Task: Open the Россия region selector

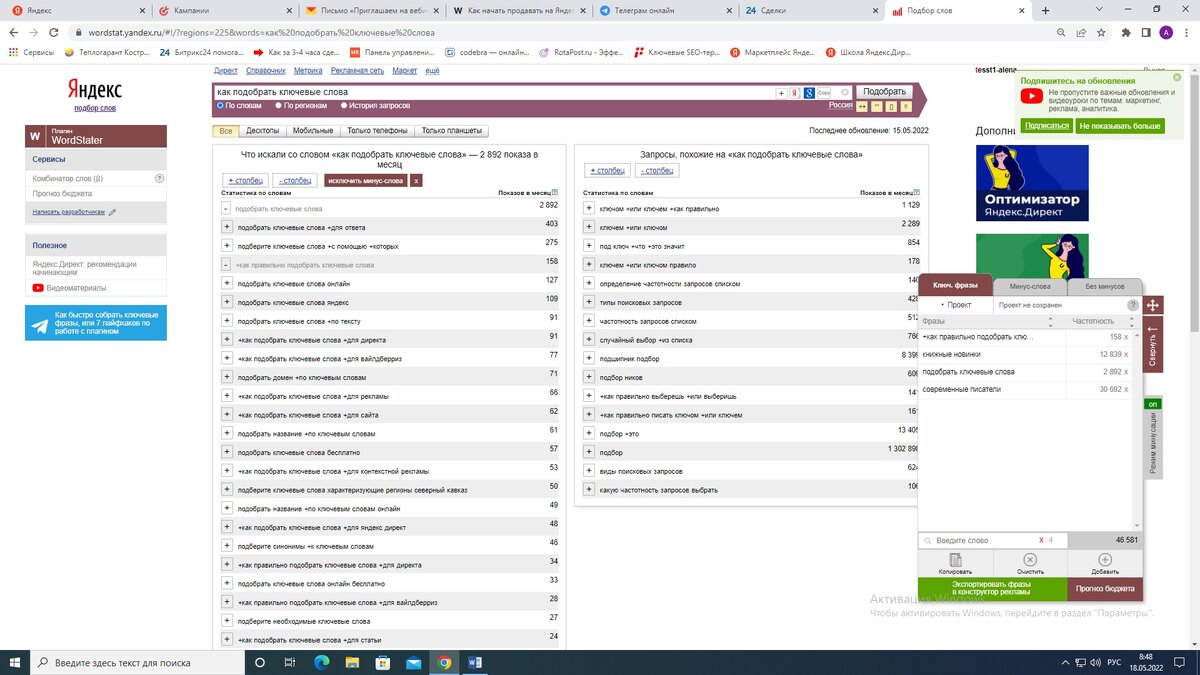Action: [840, 105]
